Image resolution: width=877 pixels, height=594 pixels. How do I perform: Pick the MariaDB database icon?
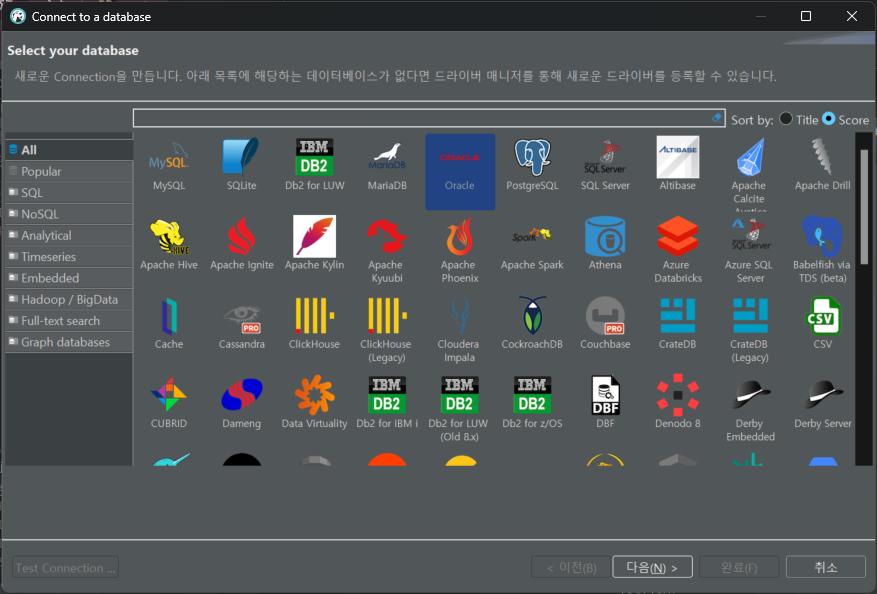[387, 165]
